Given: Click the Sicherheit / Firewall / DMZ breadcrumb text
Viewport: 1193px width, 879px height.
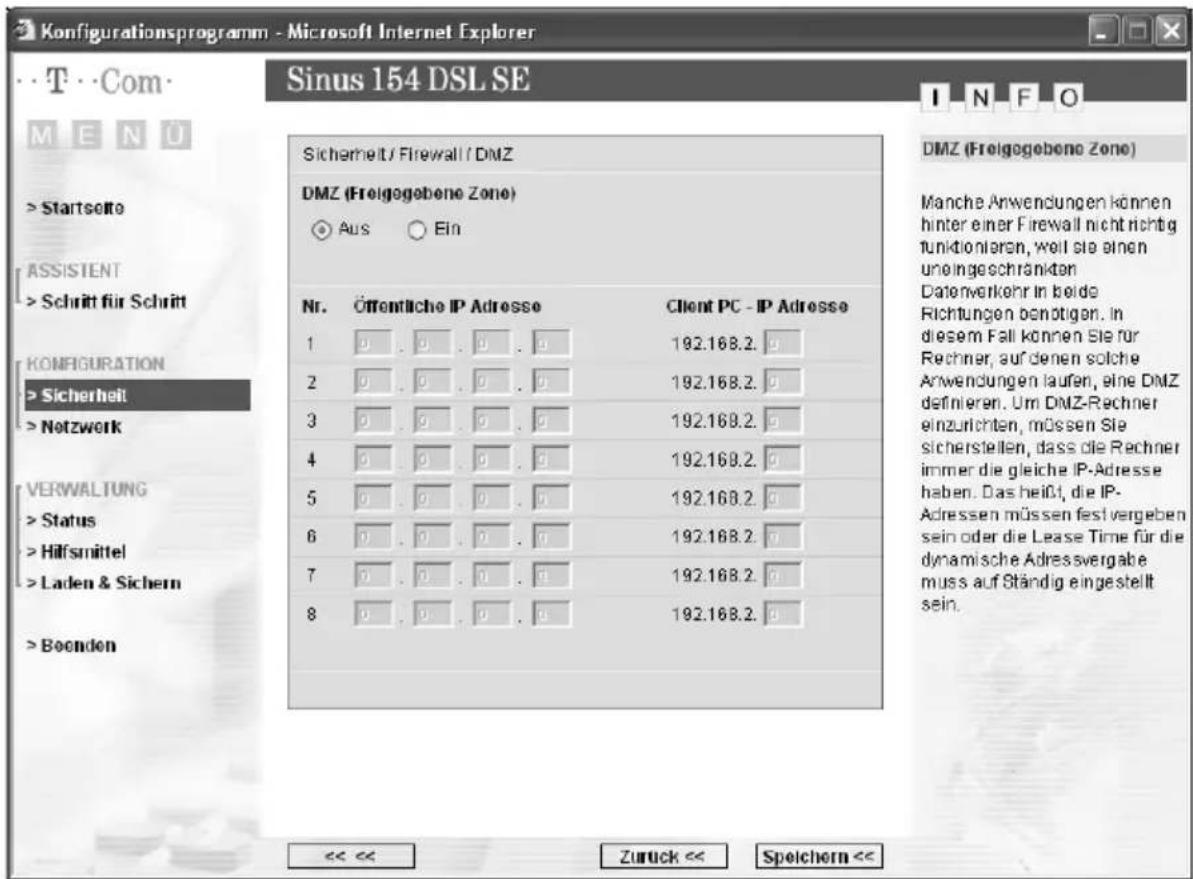Looking at the screenshot, I should click(x=408, y=154).
